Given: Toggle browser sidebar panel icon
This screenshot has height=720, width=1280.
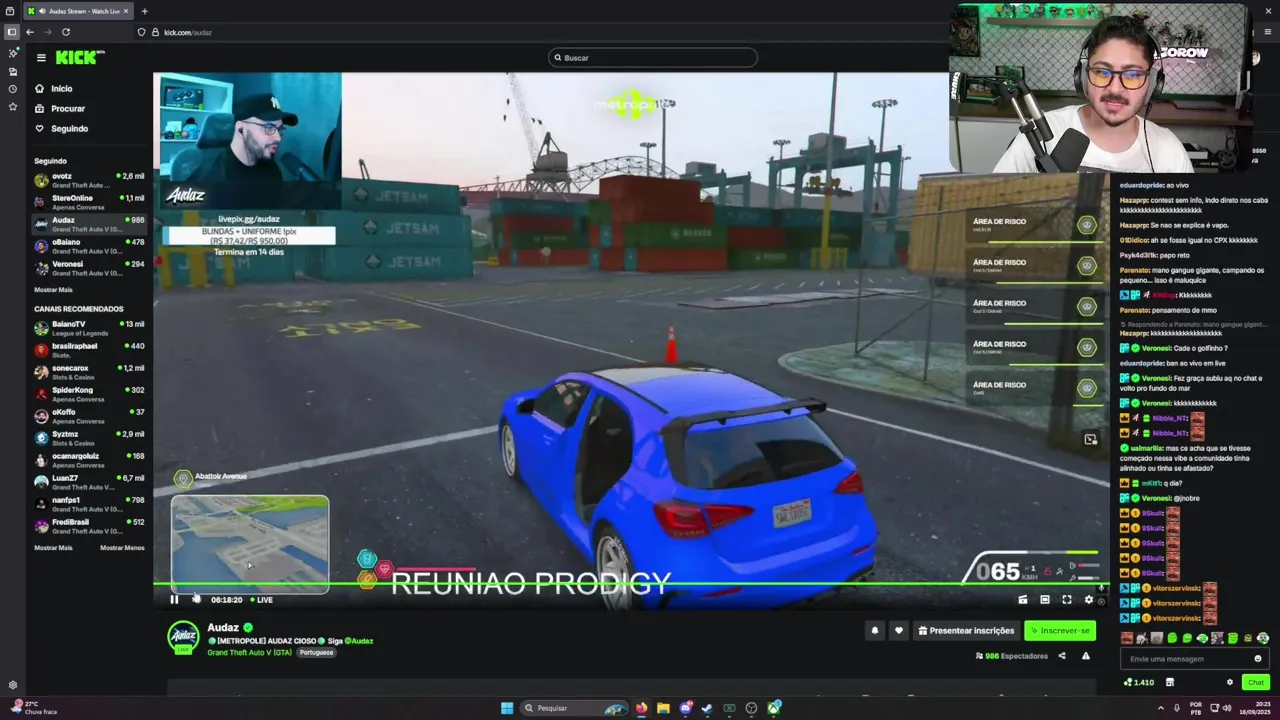Looking at the screenshot, I should click(x=12, y=32).
